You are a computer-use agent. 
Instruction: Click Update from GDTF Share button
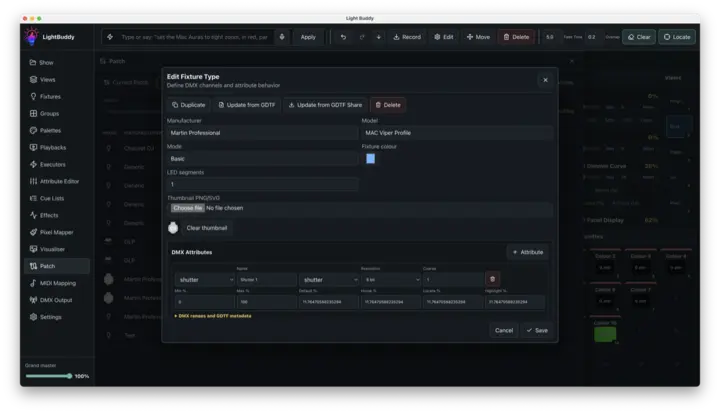(325, 105)
